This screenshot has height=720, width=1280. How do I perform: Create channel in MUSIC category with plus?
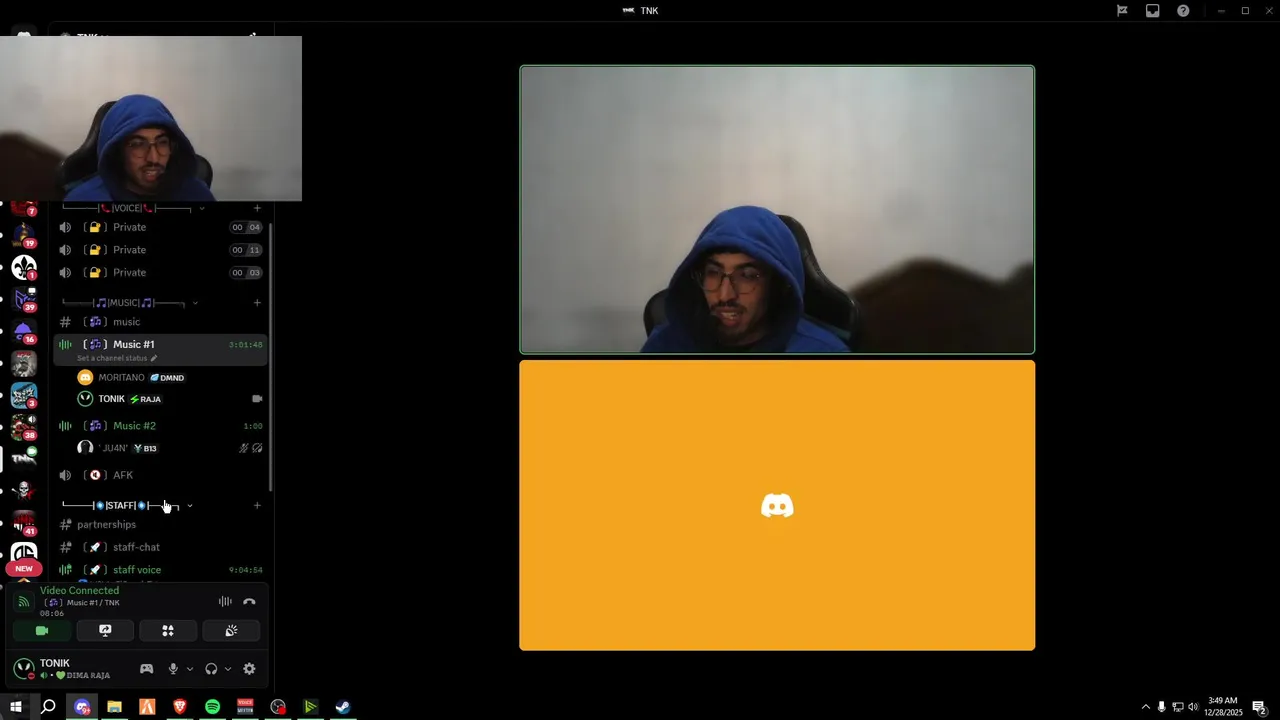pyautogui.click(x=257, y=303)
